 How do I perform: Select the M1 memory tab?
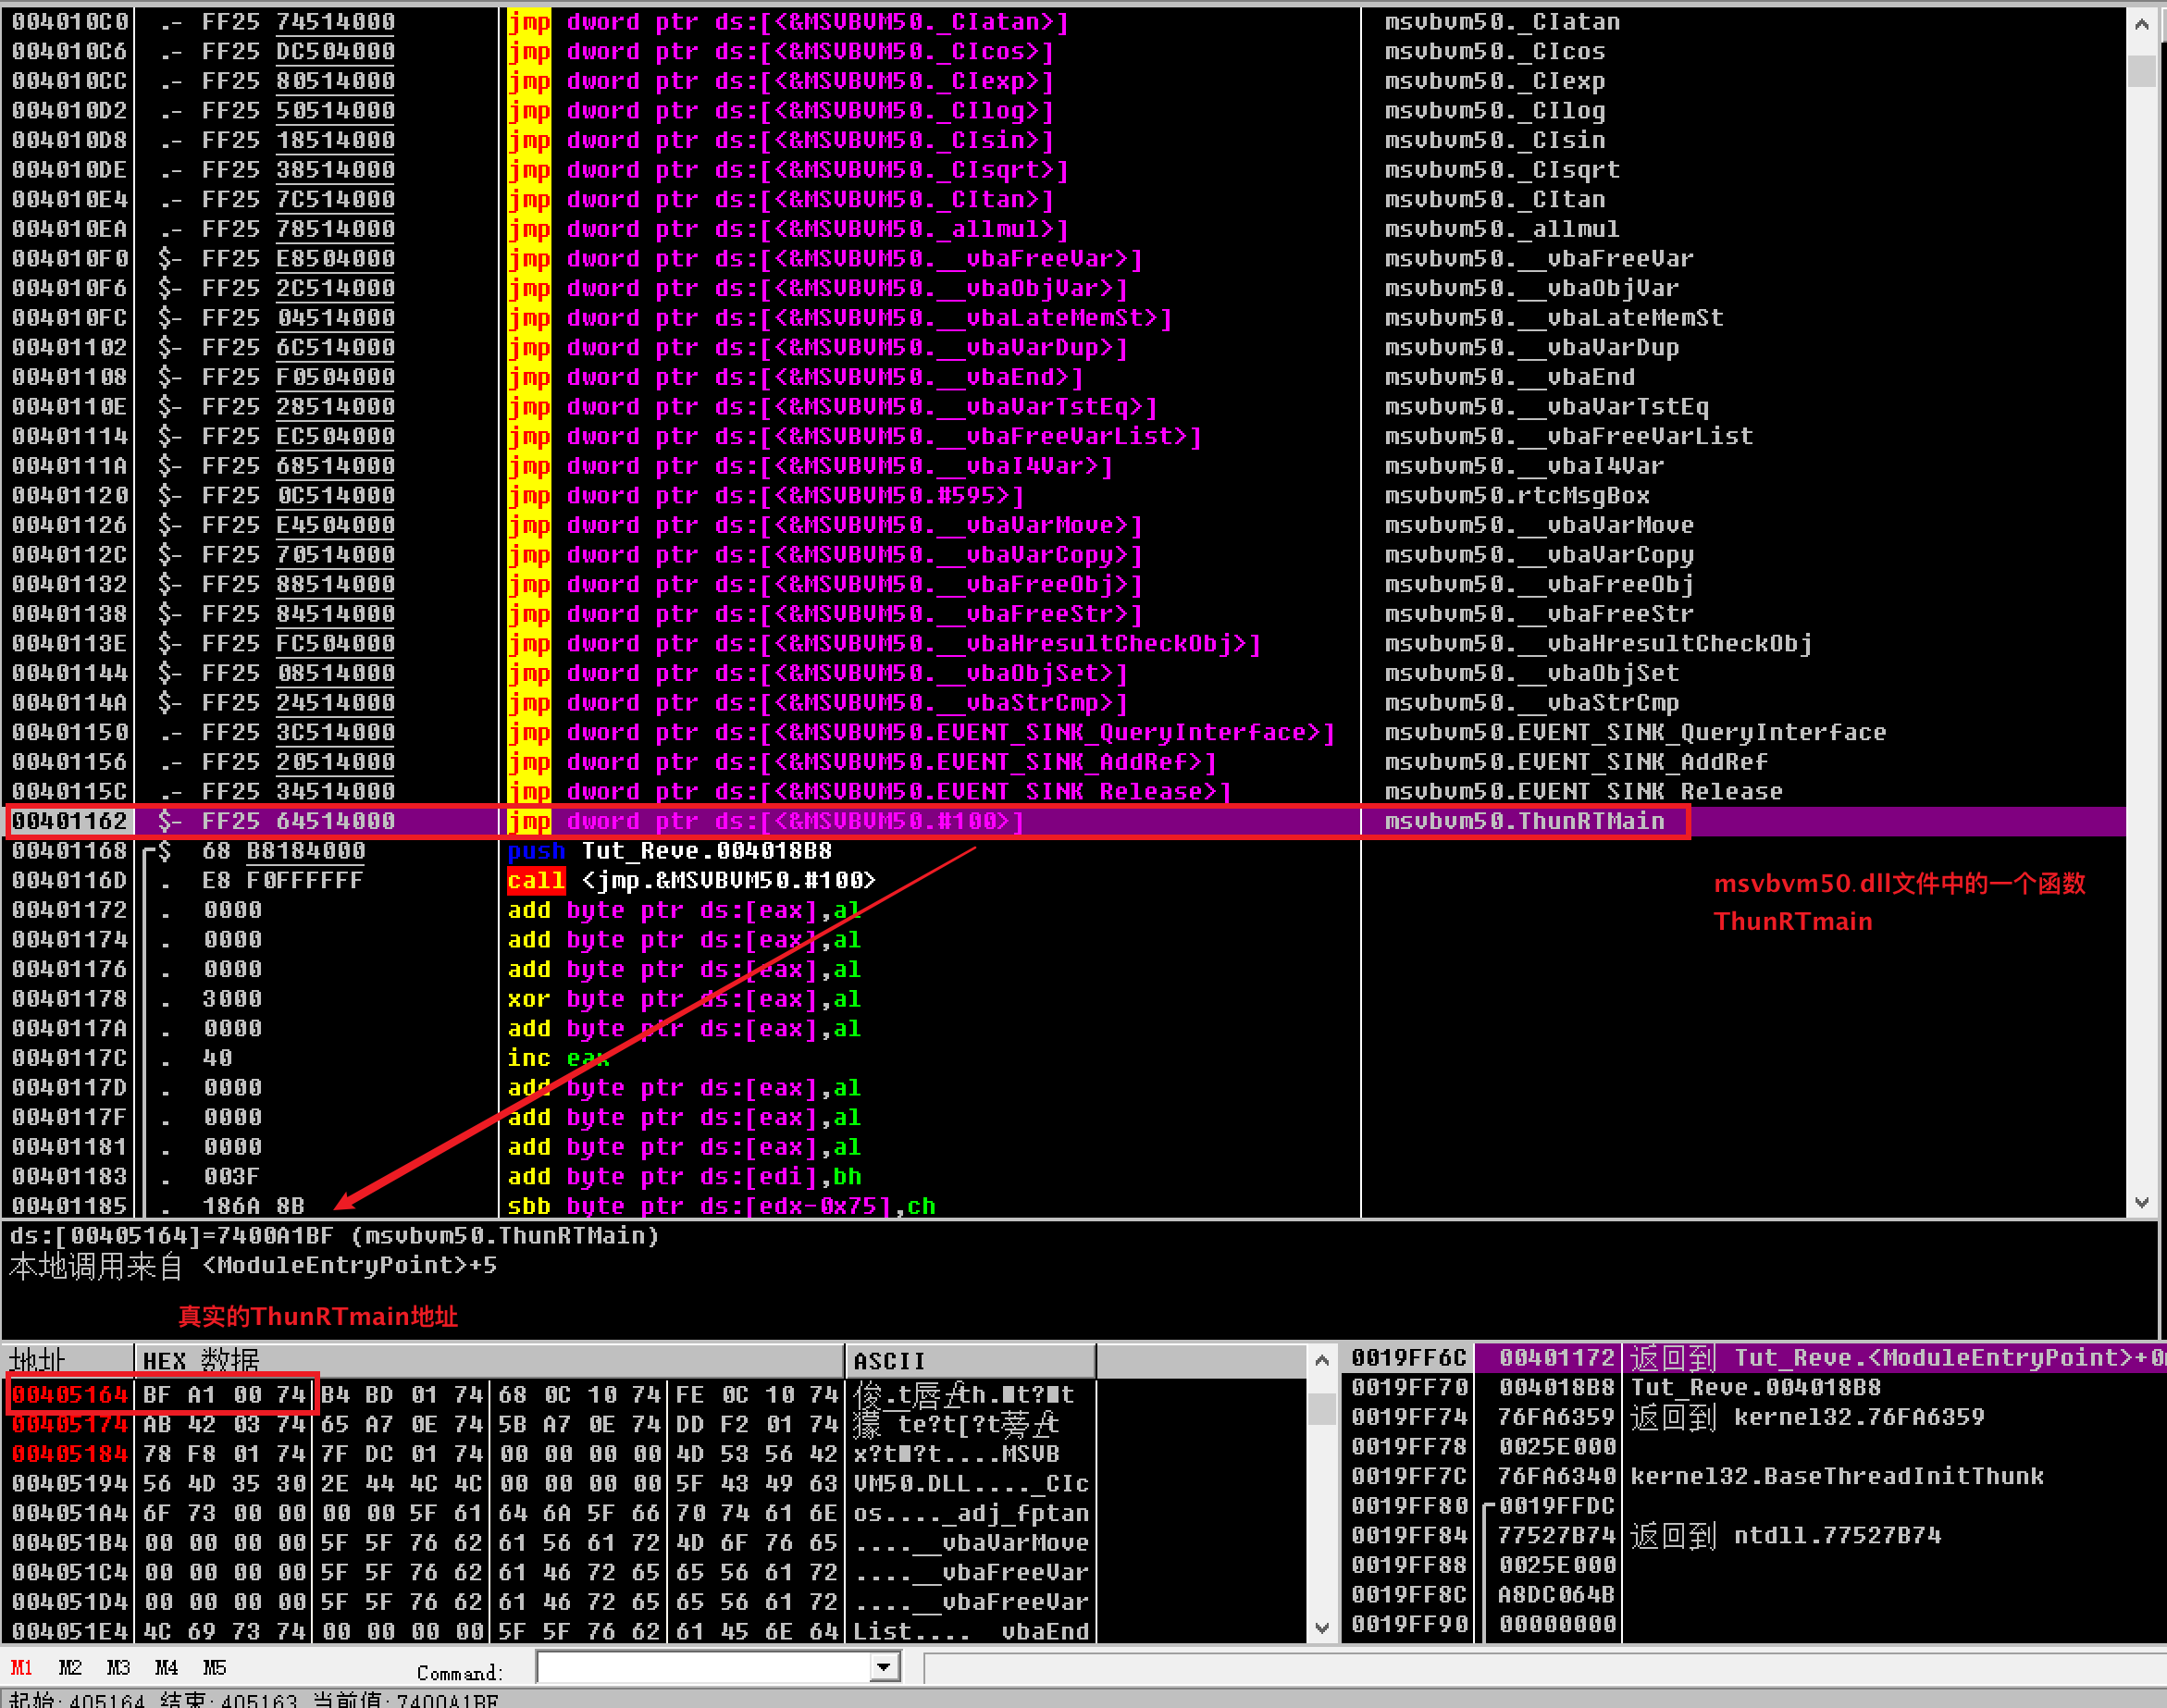(22, 1667)
